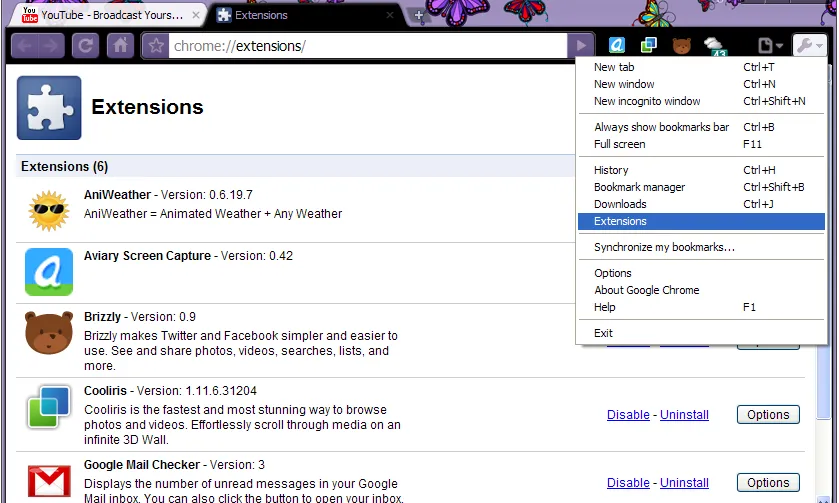Screen dimensions: 839x503
Task: Select About Google Chrome
Action: pos(701,290)
